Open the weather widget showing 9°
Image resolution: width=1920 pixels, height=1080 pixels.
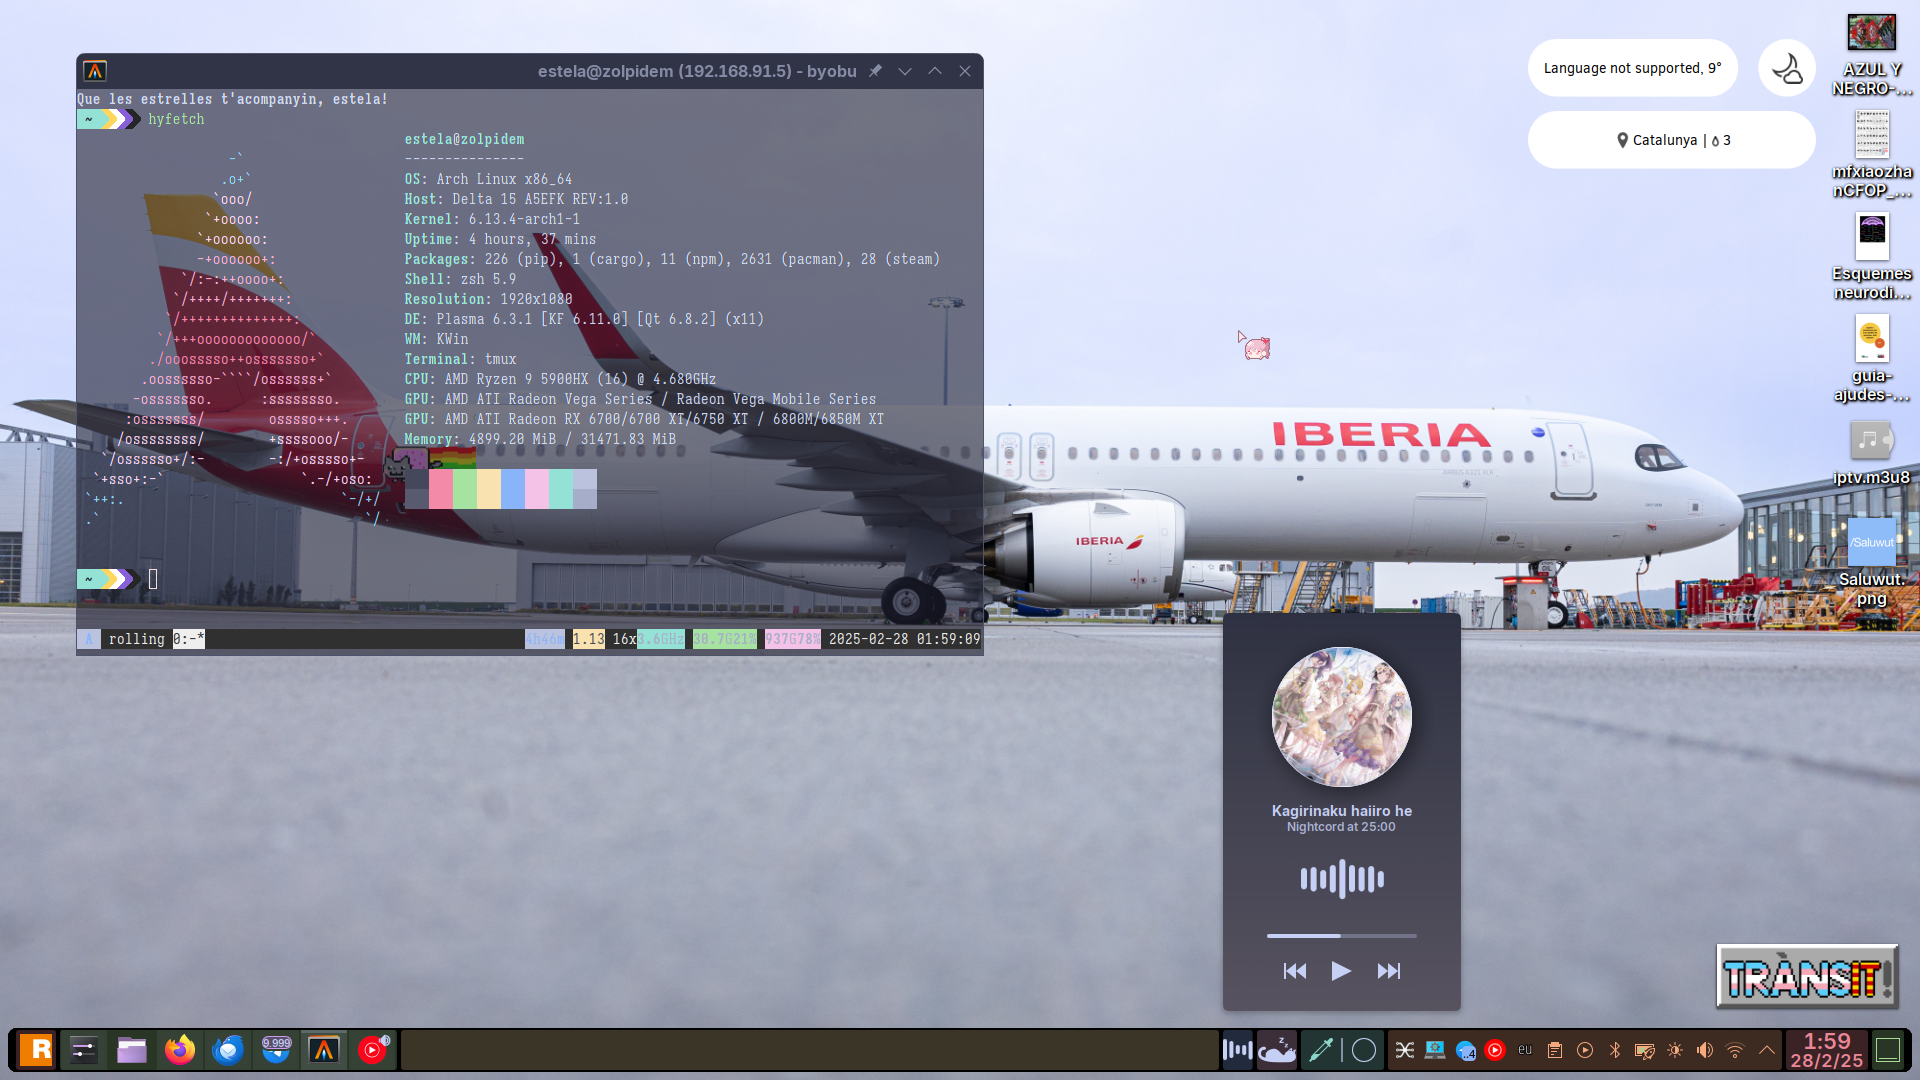tap(1632, 68)
